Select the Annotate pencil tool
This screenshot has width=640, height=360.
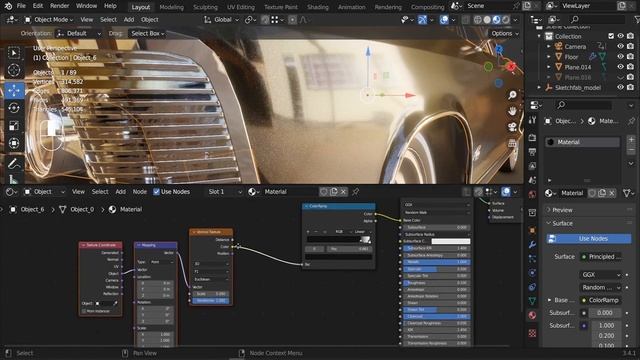coord(14,164)
